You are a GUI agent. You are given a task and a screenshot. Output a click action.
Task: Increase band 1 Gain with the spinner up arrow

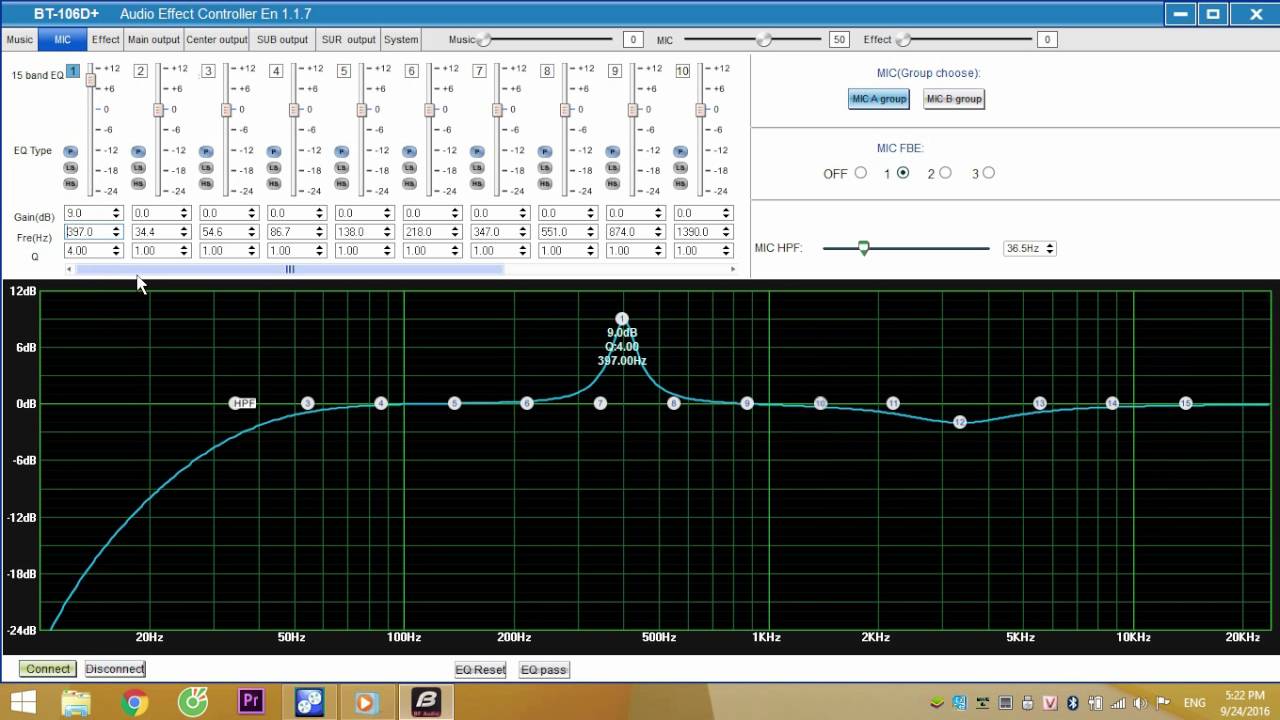click(x=116, y=210)
